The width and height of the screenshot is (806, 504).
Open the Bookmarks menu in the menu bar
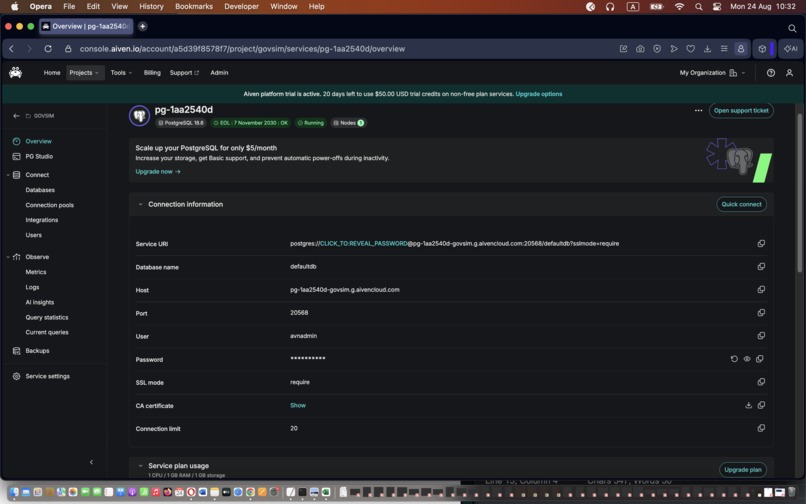click(x=194, y=7)
